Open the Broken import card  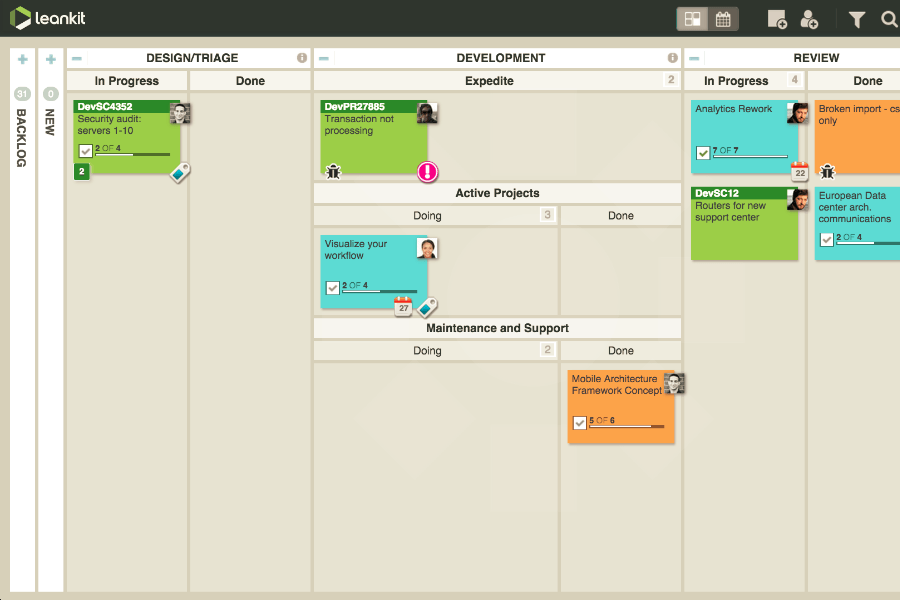[x=858, y=137]
